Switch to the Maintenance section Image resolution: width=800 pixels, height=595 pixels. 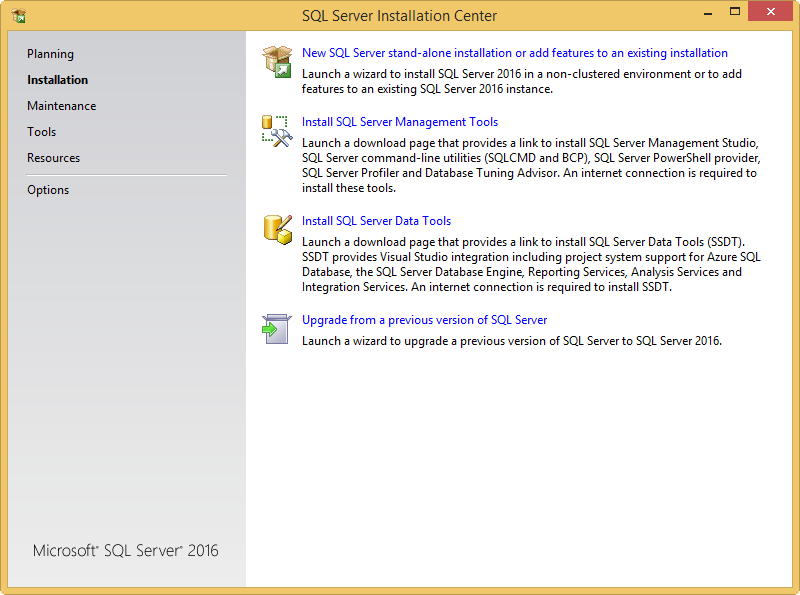tap(61, 106)
